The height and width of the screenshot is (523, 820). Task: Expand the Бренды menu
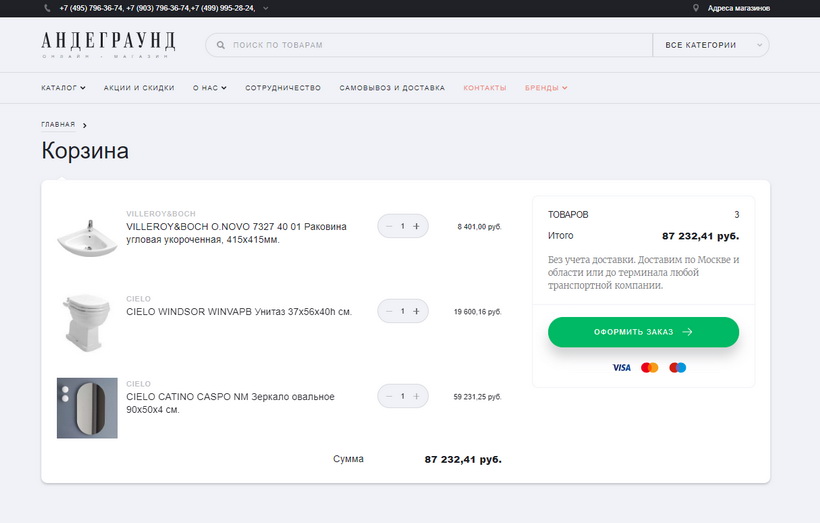[546, 88]
